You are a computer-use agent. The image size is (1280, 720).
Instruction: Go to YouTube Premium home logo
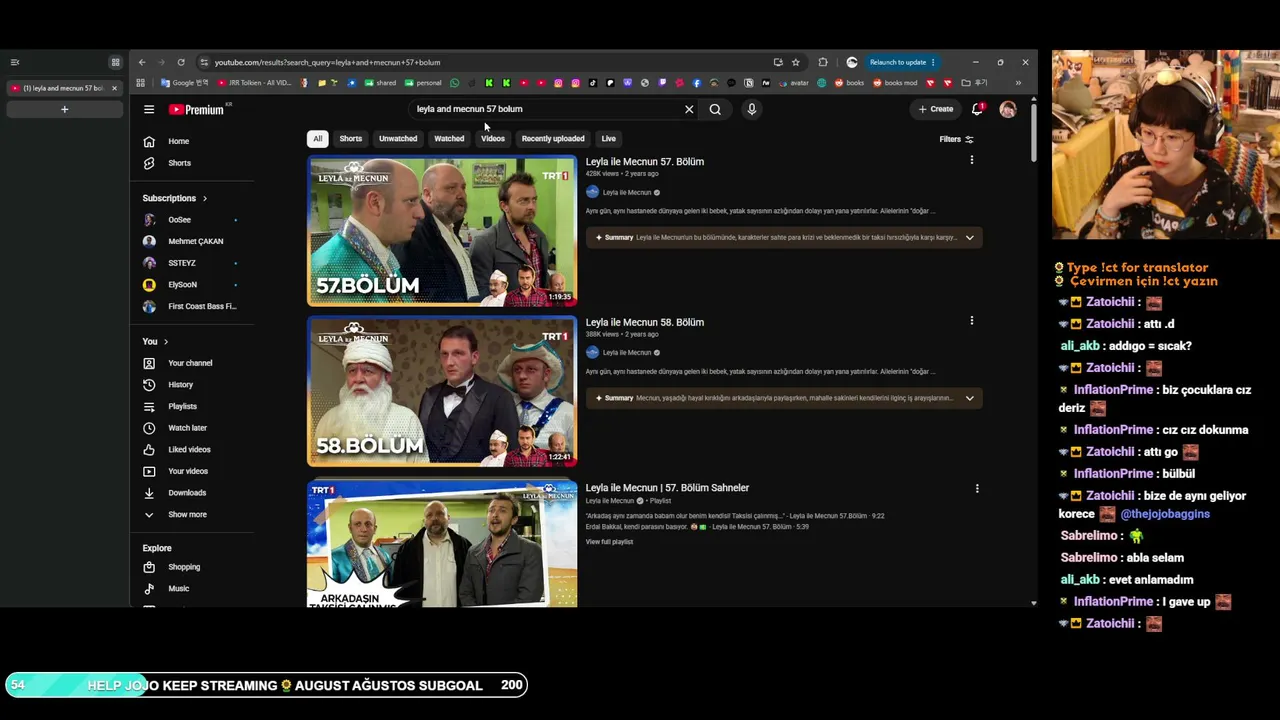197,109
